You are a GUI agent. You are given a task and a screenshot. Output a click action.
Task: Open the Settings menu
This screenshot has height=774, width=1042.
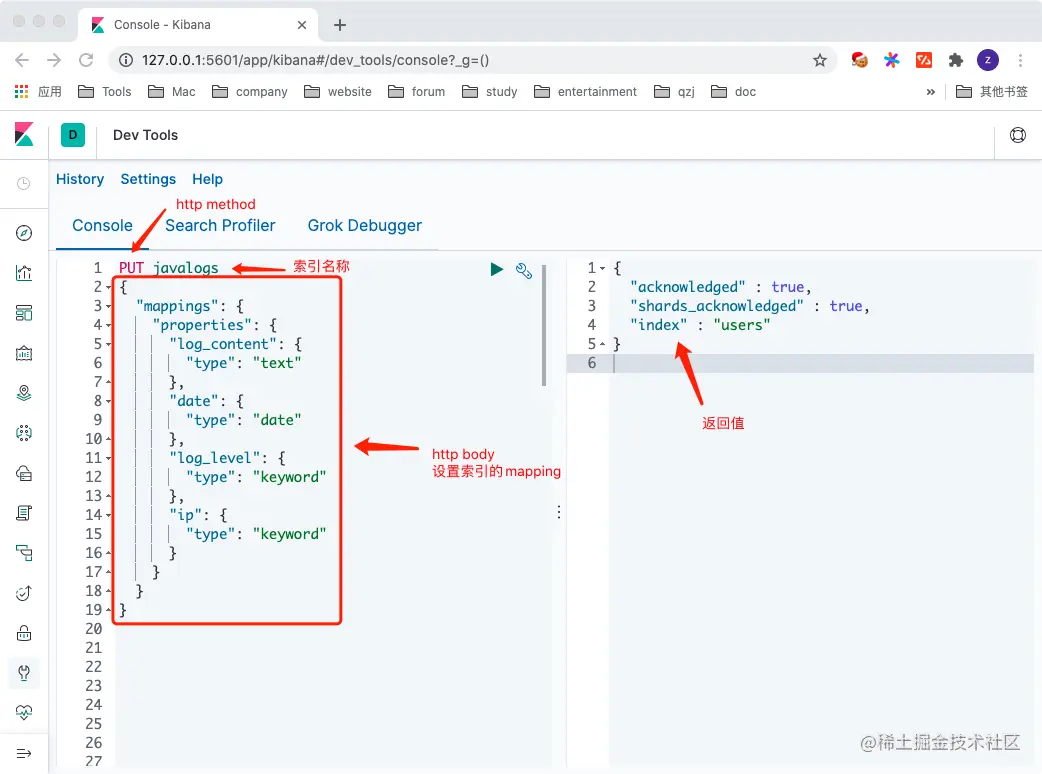148,179
